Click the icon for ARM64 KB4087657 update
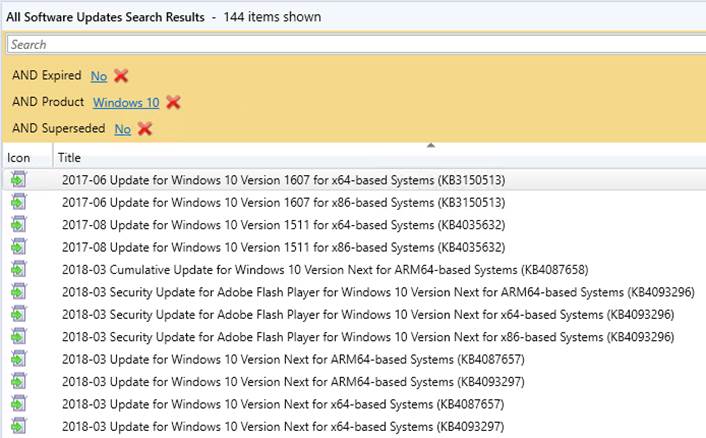 point(19,359)
